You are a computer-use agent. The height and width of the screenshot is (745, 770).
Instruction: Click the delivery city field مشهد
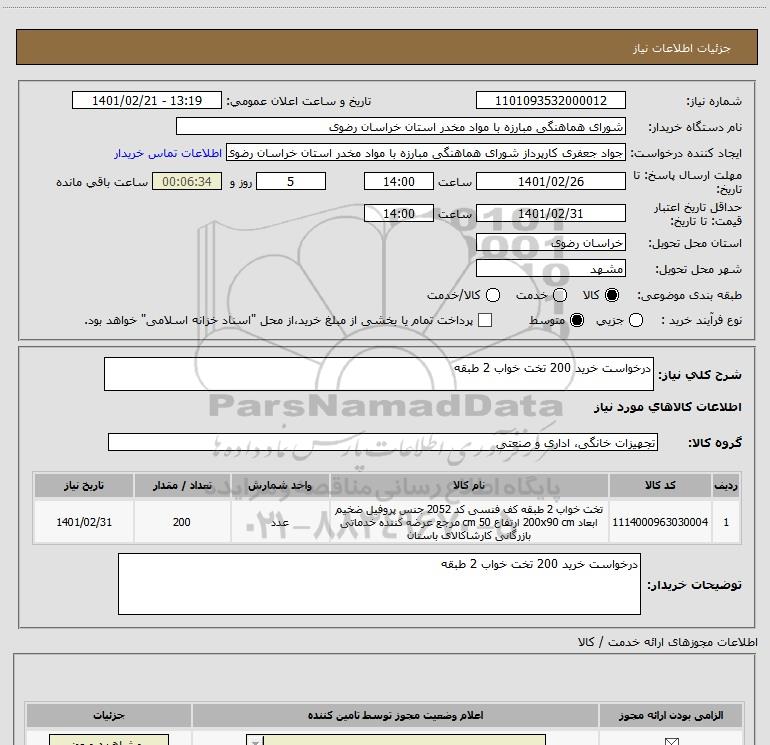click(x=550, y=269)
